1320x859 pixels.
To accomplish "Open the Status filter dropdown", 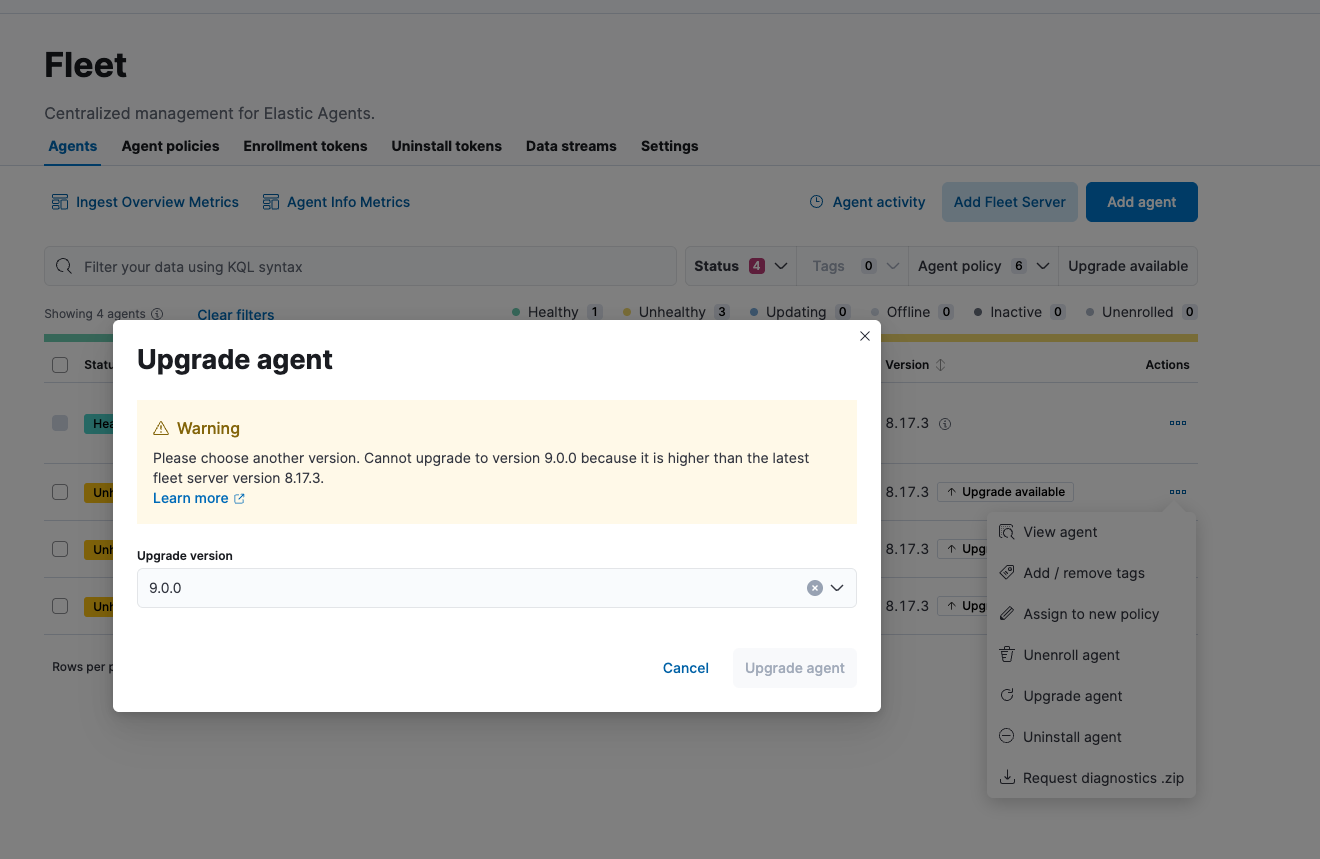I will coord(740,266).
